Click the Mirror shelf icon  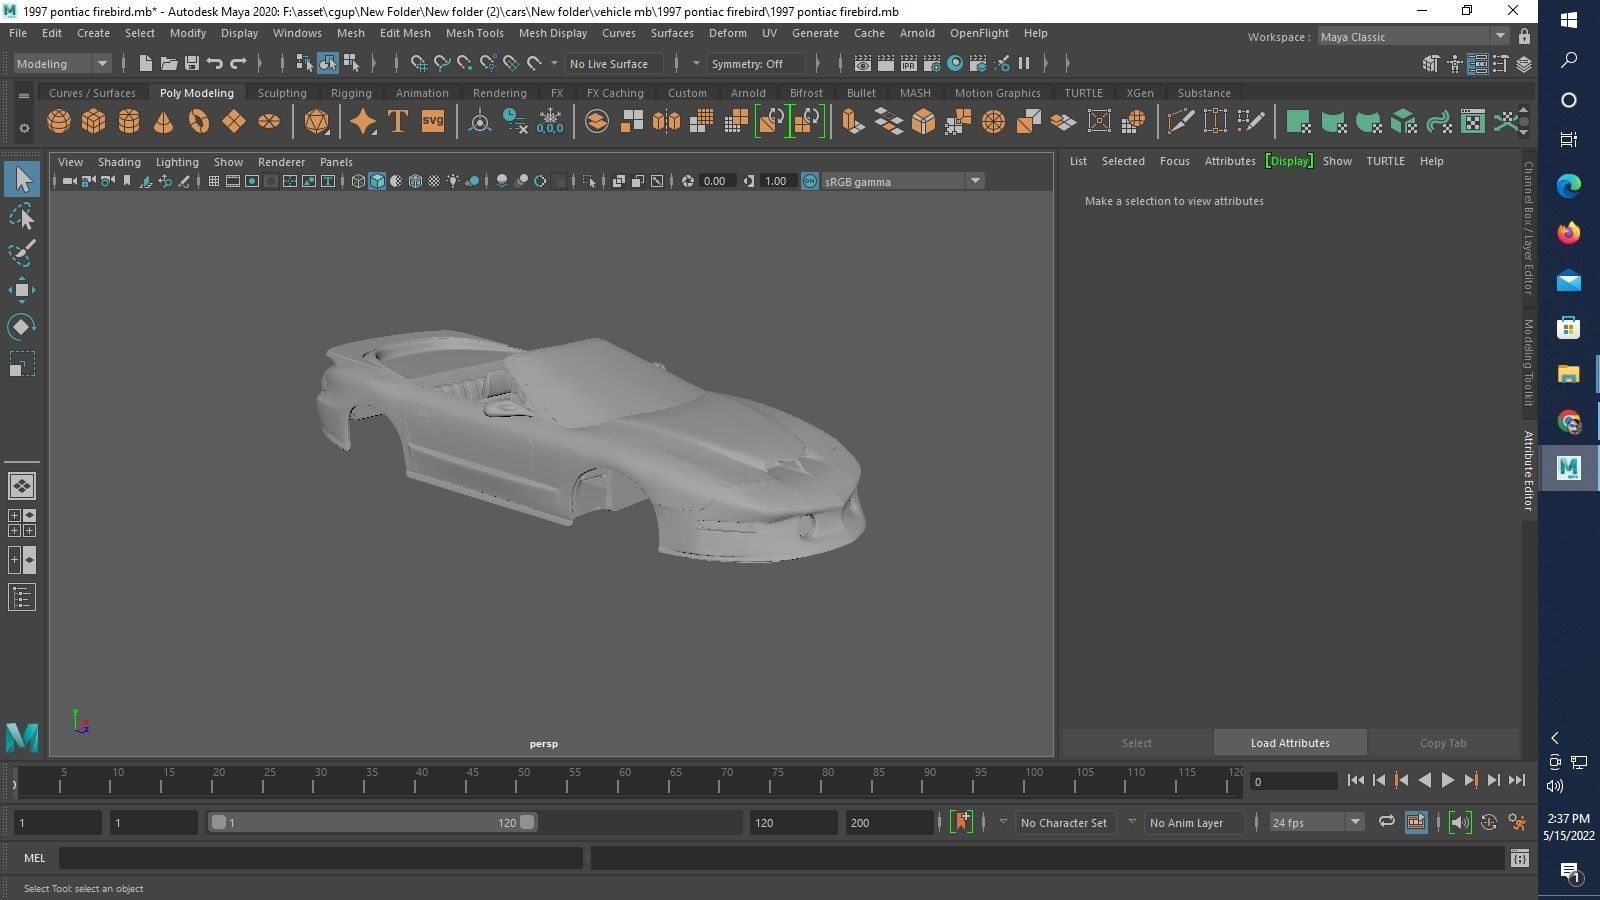pos(666,122)
